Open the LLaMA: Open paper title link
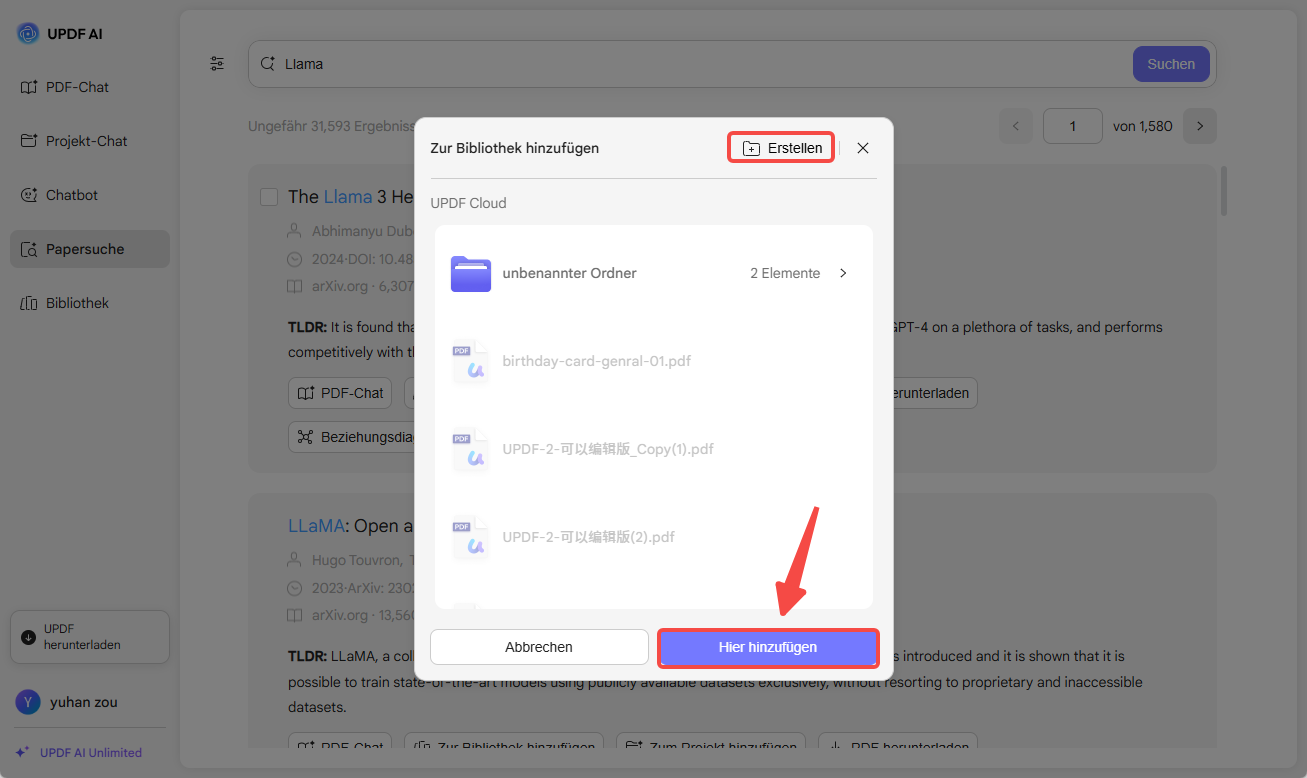 click(350, 525)
